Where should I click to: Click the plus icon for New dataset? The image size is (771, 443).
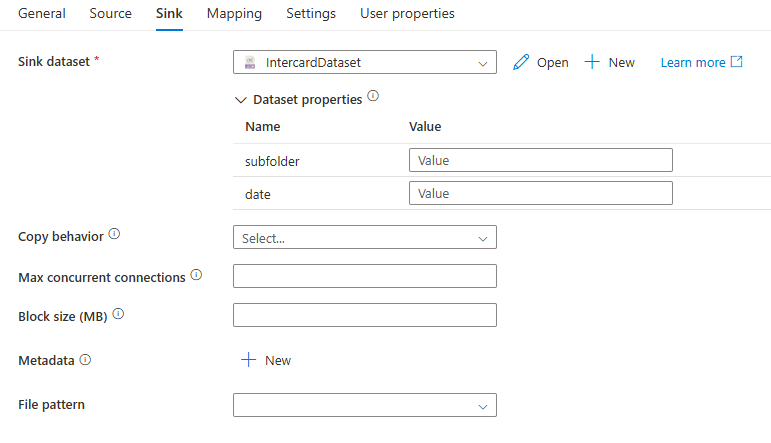592,62
